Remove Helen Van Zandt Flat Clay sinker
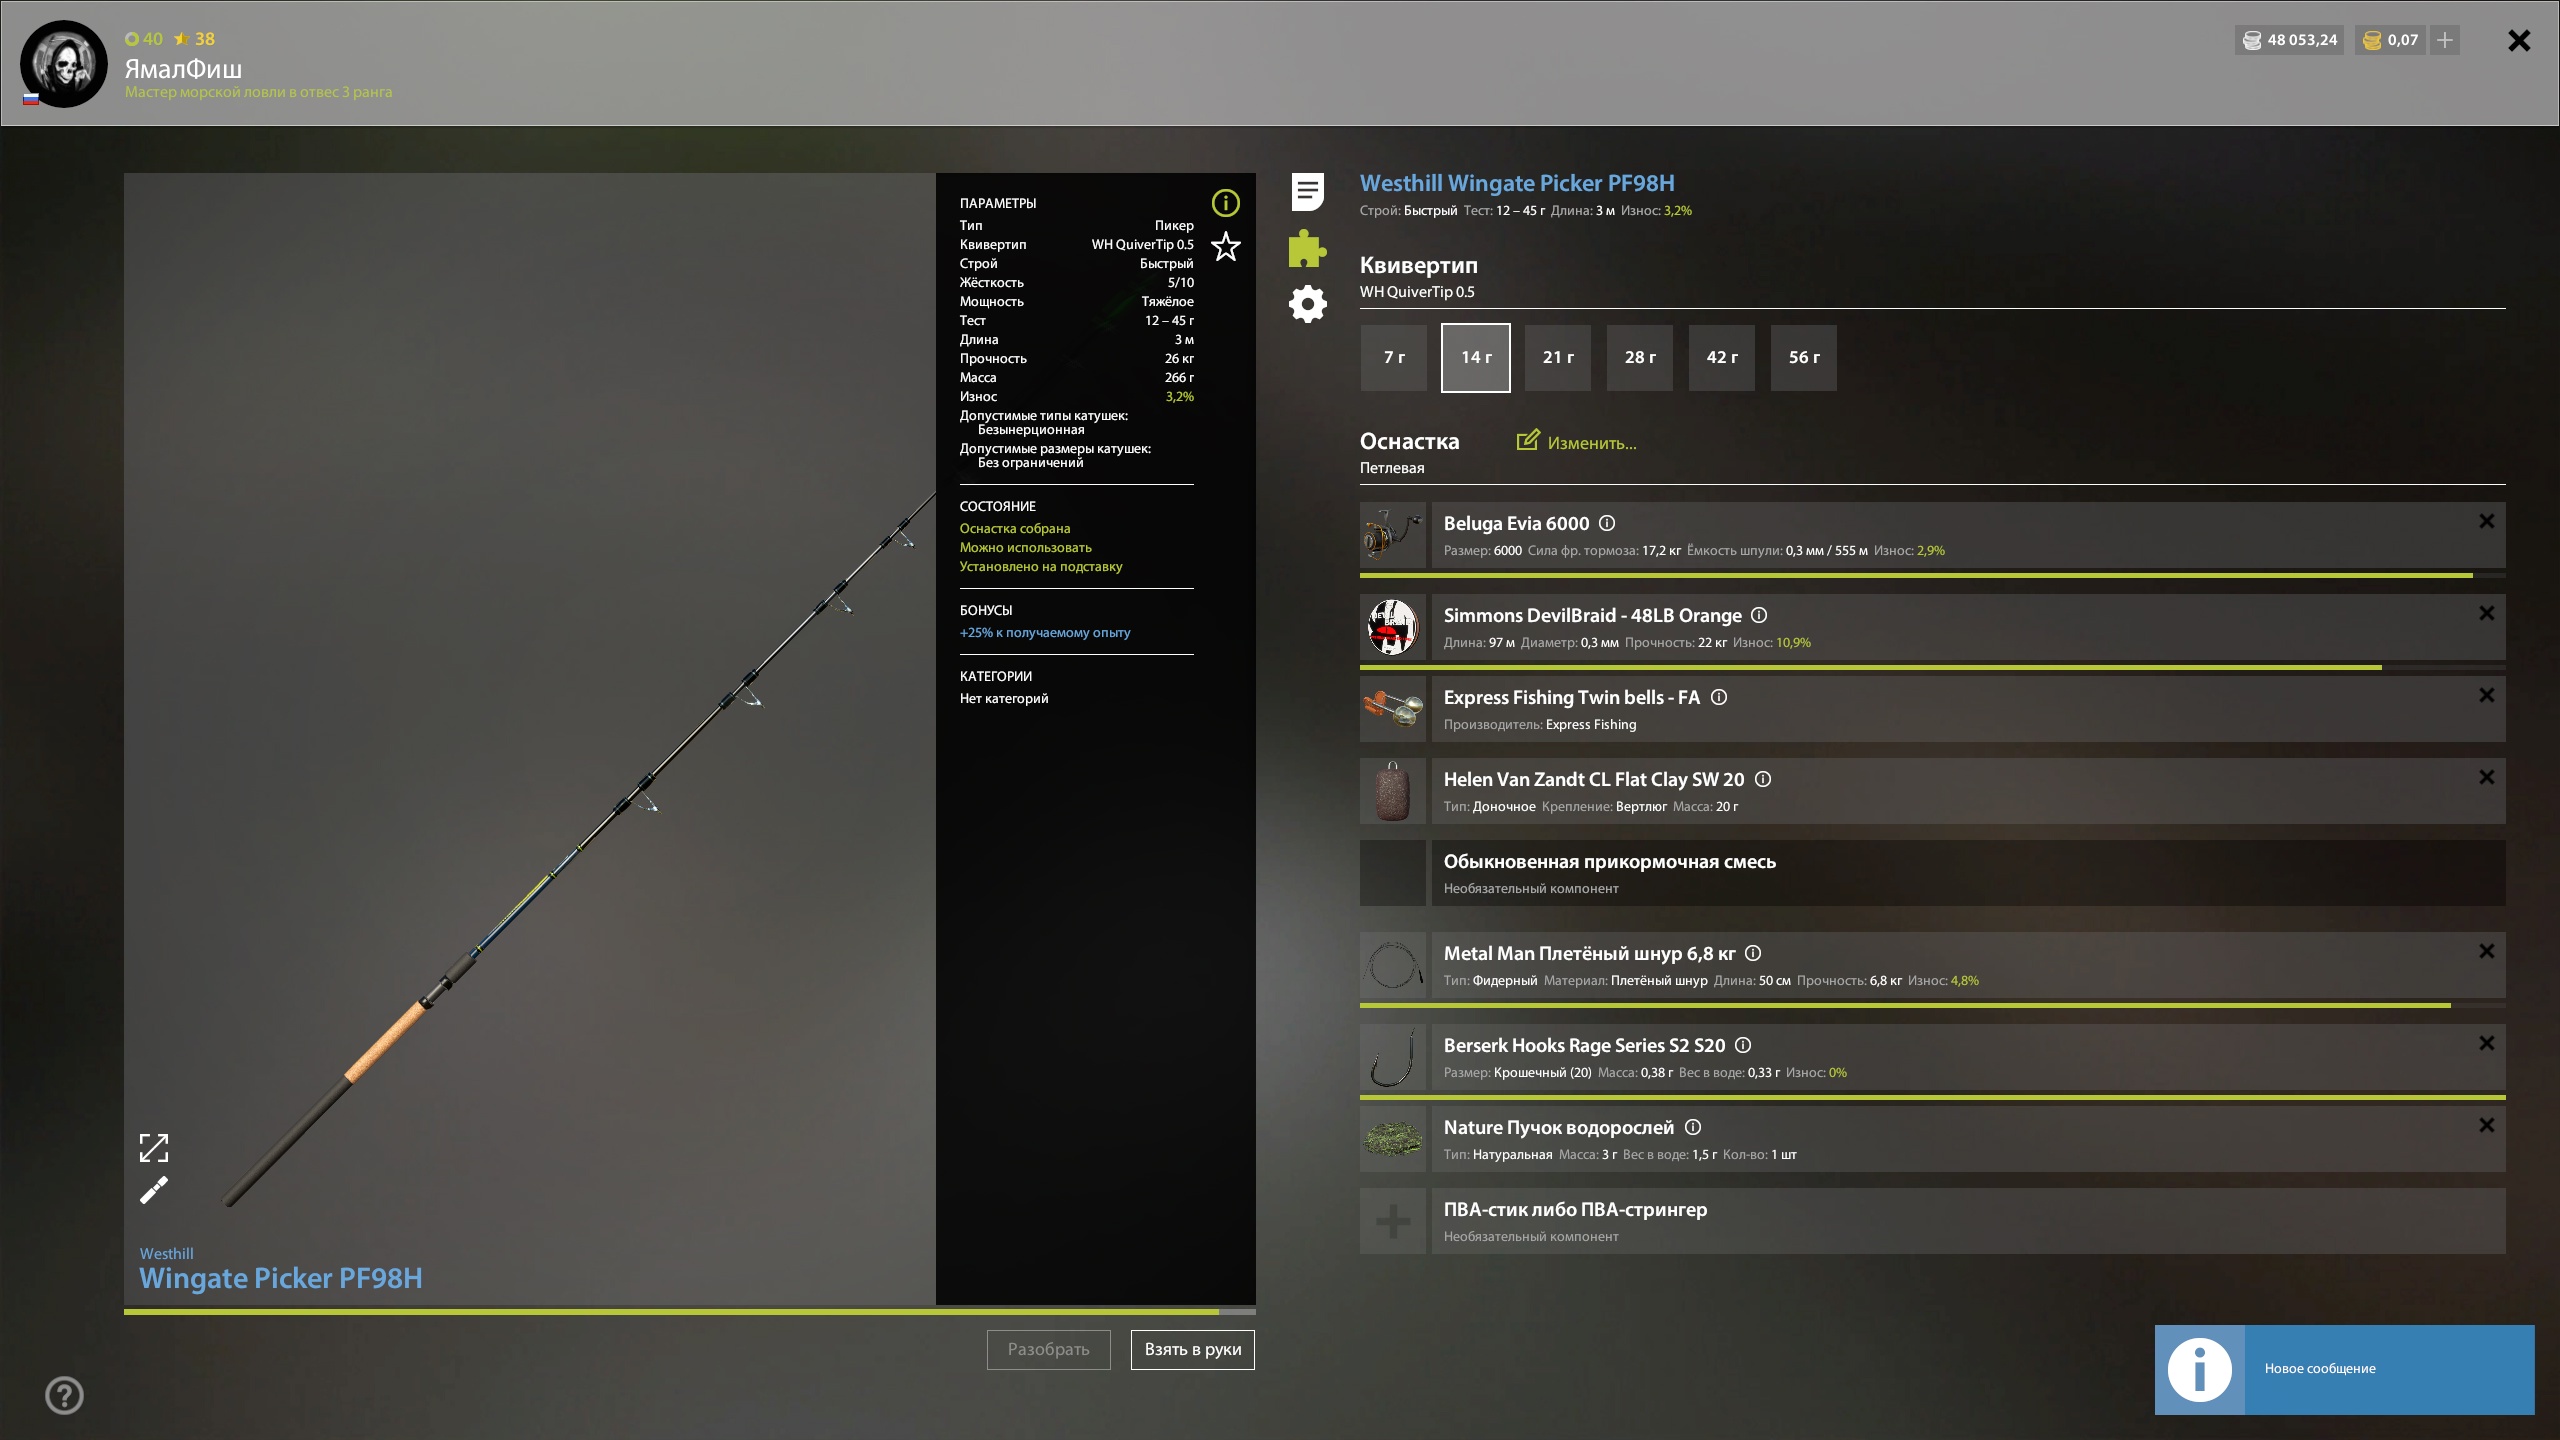Screen dimensions: 2560x1440 point(2487,777)
